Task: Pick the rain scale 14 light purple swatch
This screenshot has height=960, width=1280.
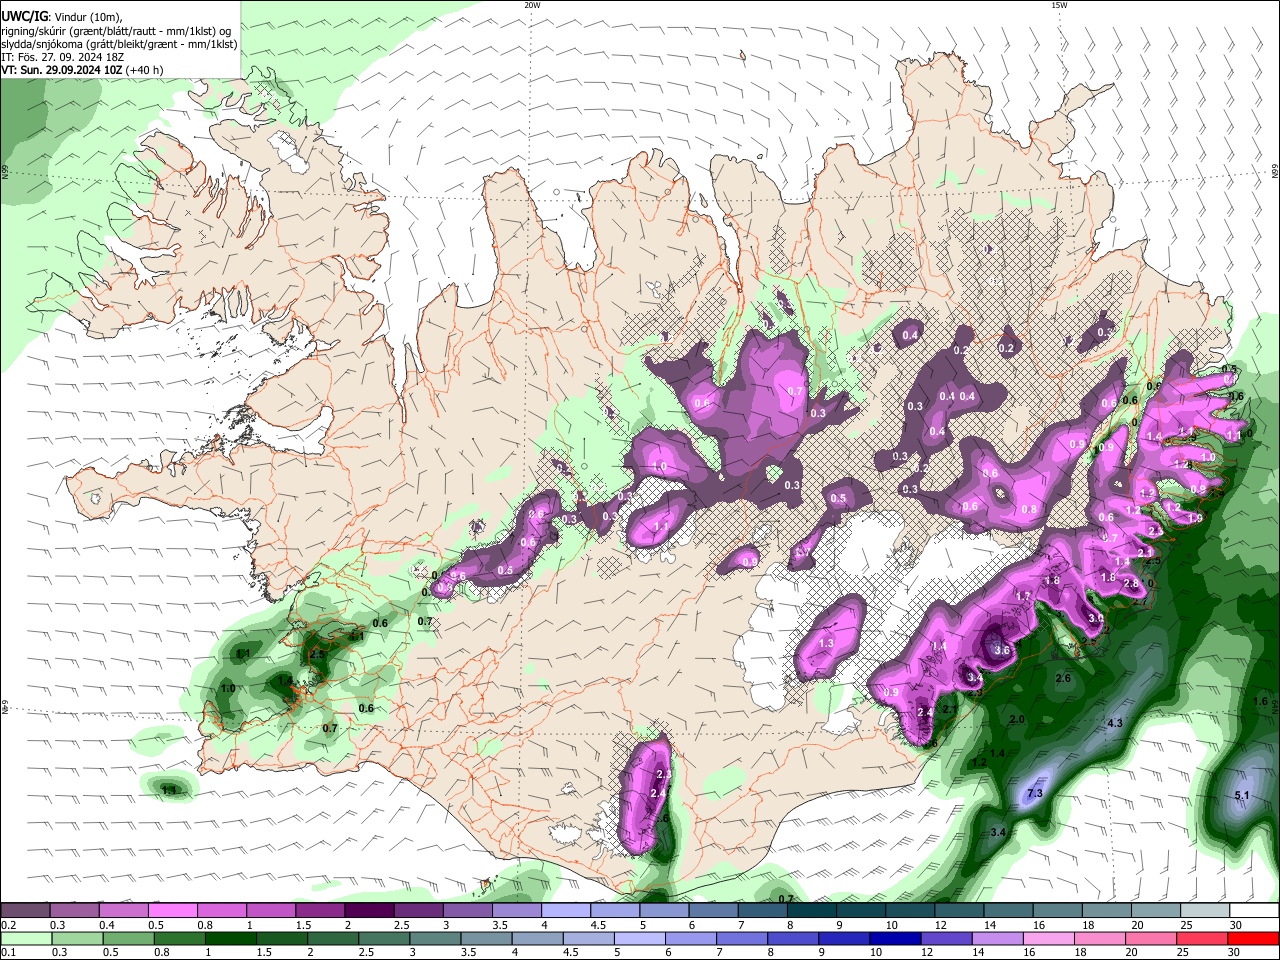Action: click(998, 939)
